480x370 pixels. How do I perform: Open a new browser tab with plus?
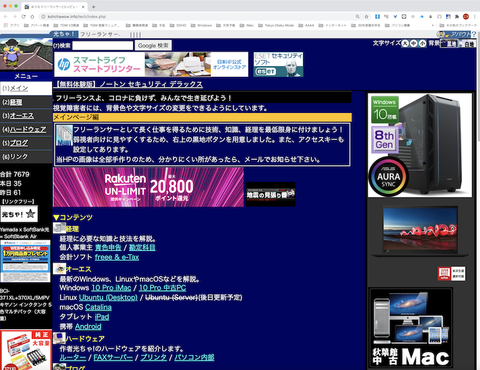click(x=93, y=7)
